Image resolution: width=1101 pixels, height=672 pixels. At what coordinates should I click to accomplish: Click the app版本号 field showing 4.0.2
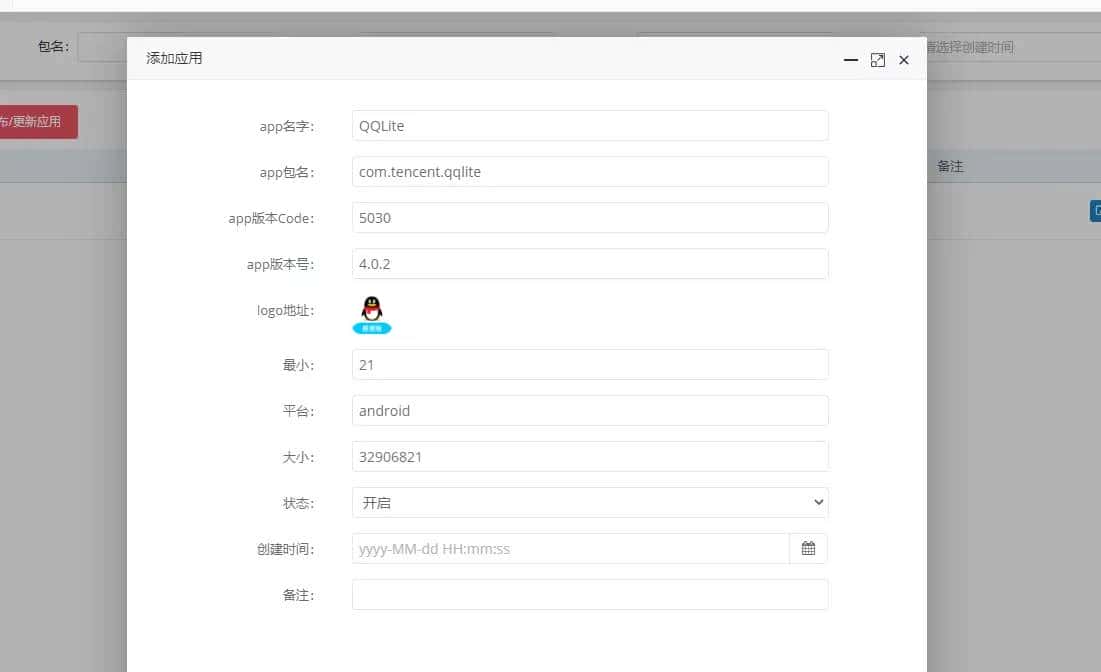[x=590, y=264]
